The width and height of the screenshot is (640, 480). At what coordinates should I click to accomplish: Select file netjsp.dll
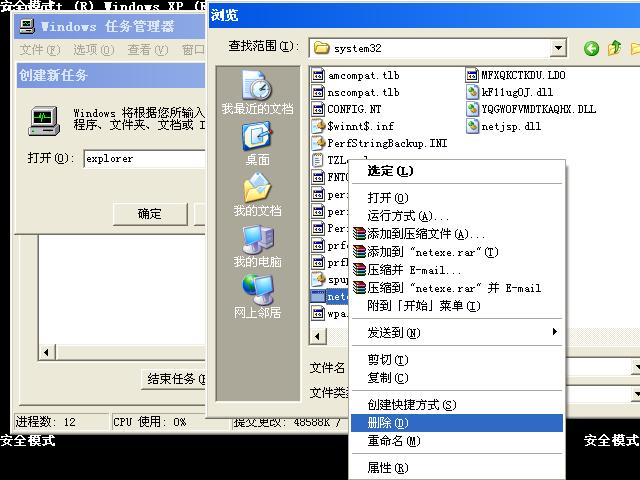pyautogui.click(x=504, y=127)
